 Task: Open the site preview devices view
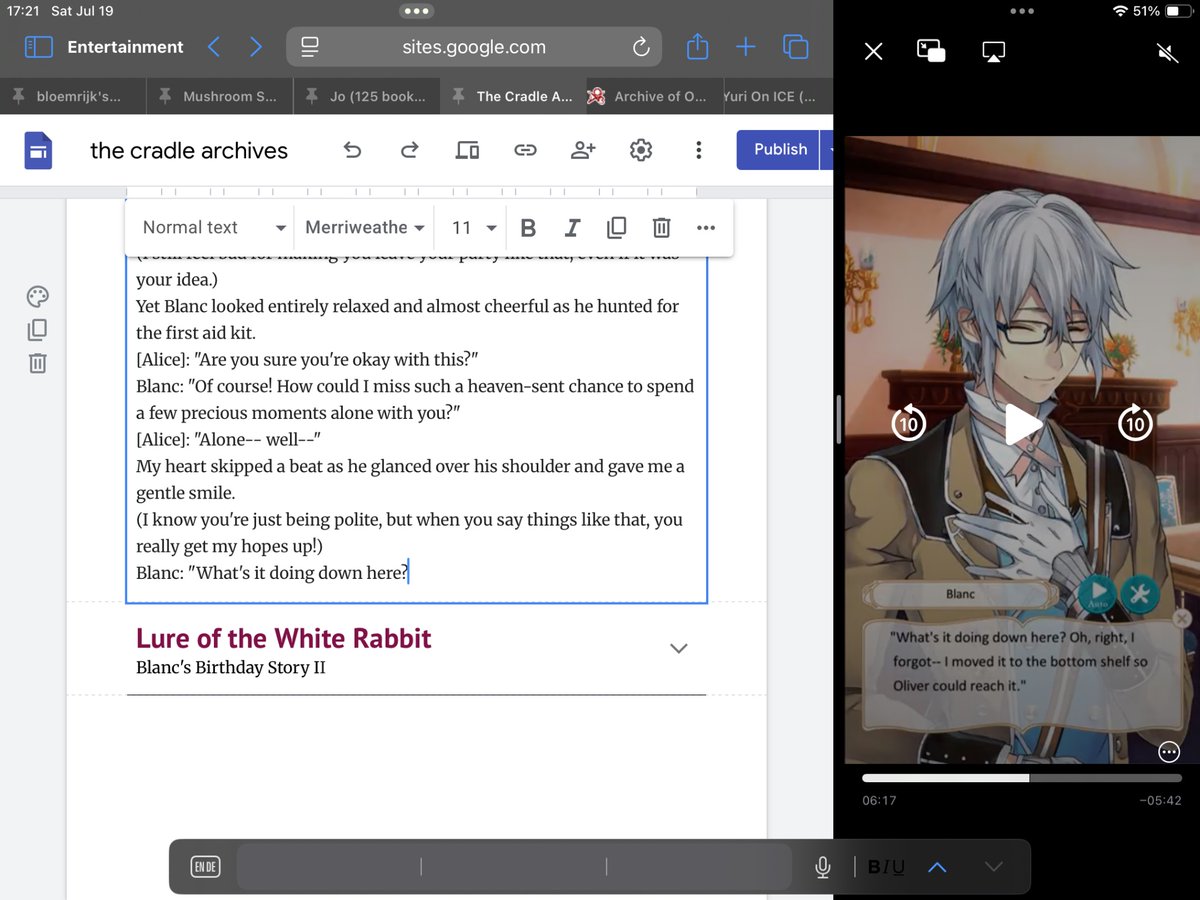tap(467, 150)
